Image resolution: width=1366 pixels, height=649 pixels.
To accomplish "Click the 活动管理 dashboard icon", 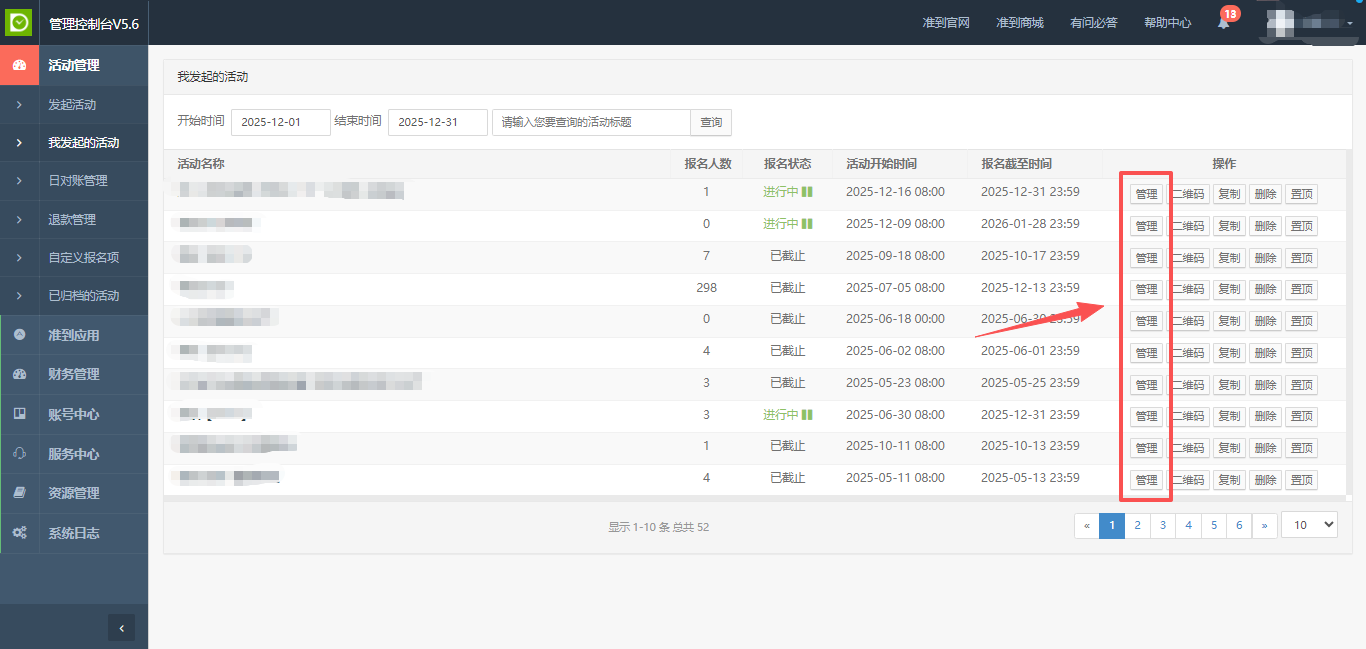I will coord(19,65).
